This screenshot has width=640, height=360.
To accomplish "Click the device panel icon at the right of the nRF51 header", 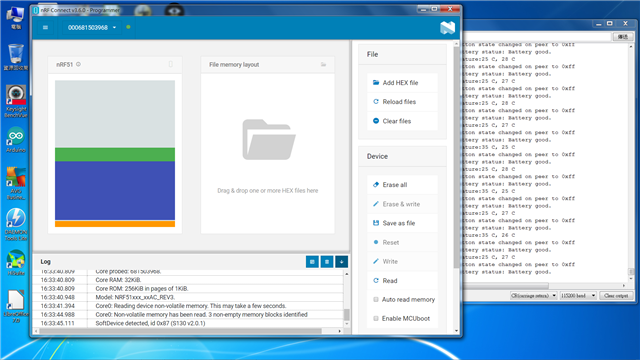I will [171, 64].
